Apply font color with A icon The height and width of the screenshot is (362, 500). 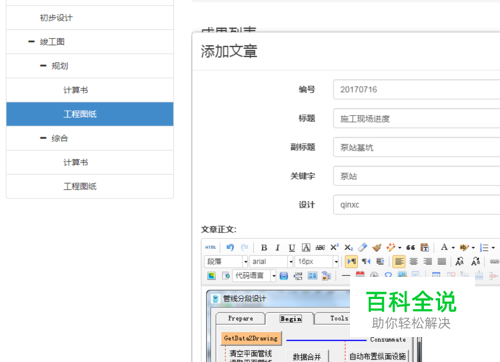point(444,247)
